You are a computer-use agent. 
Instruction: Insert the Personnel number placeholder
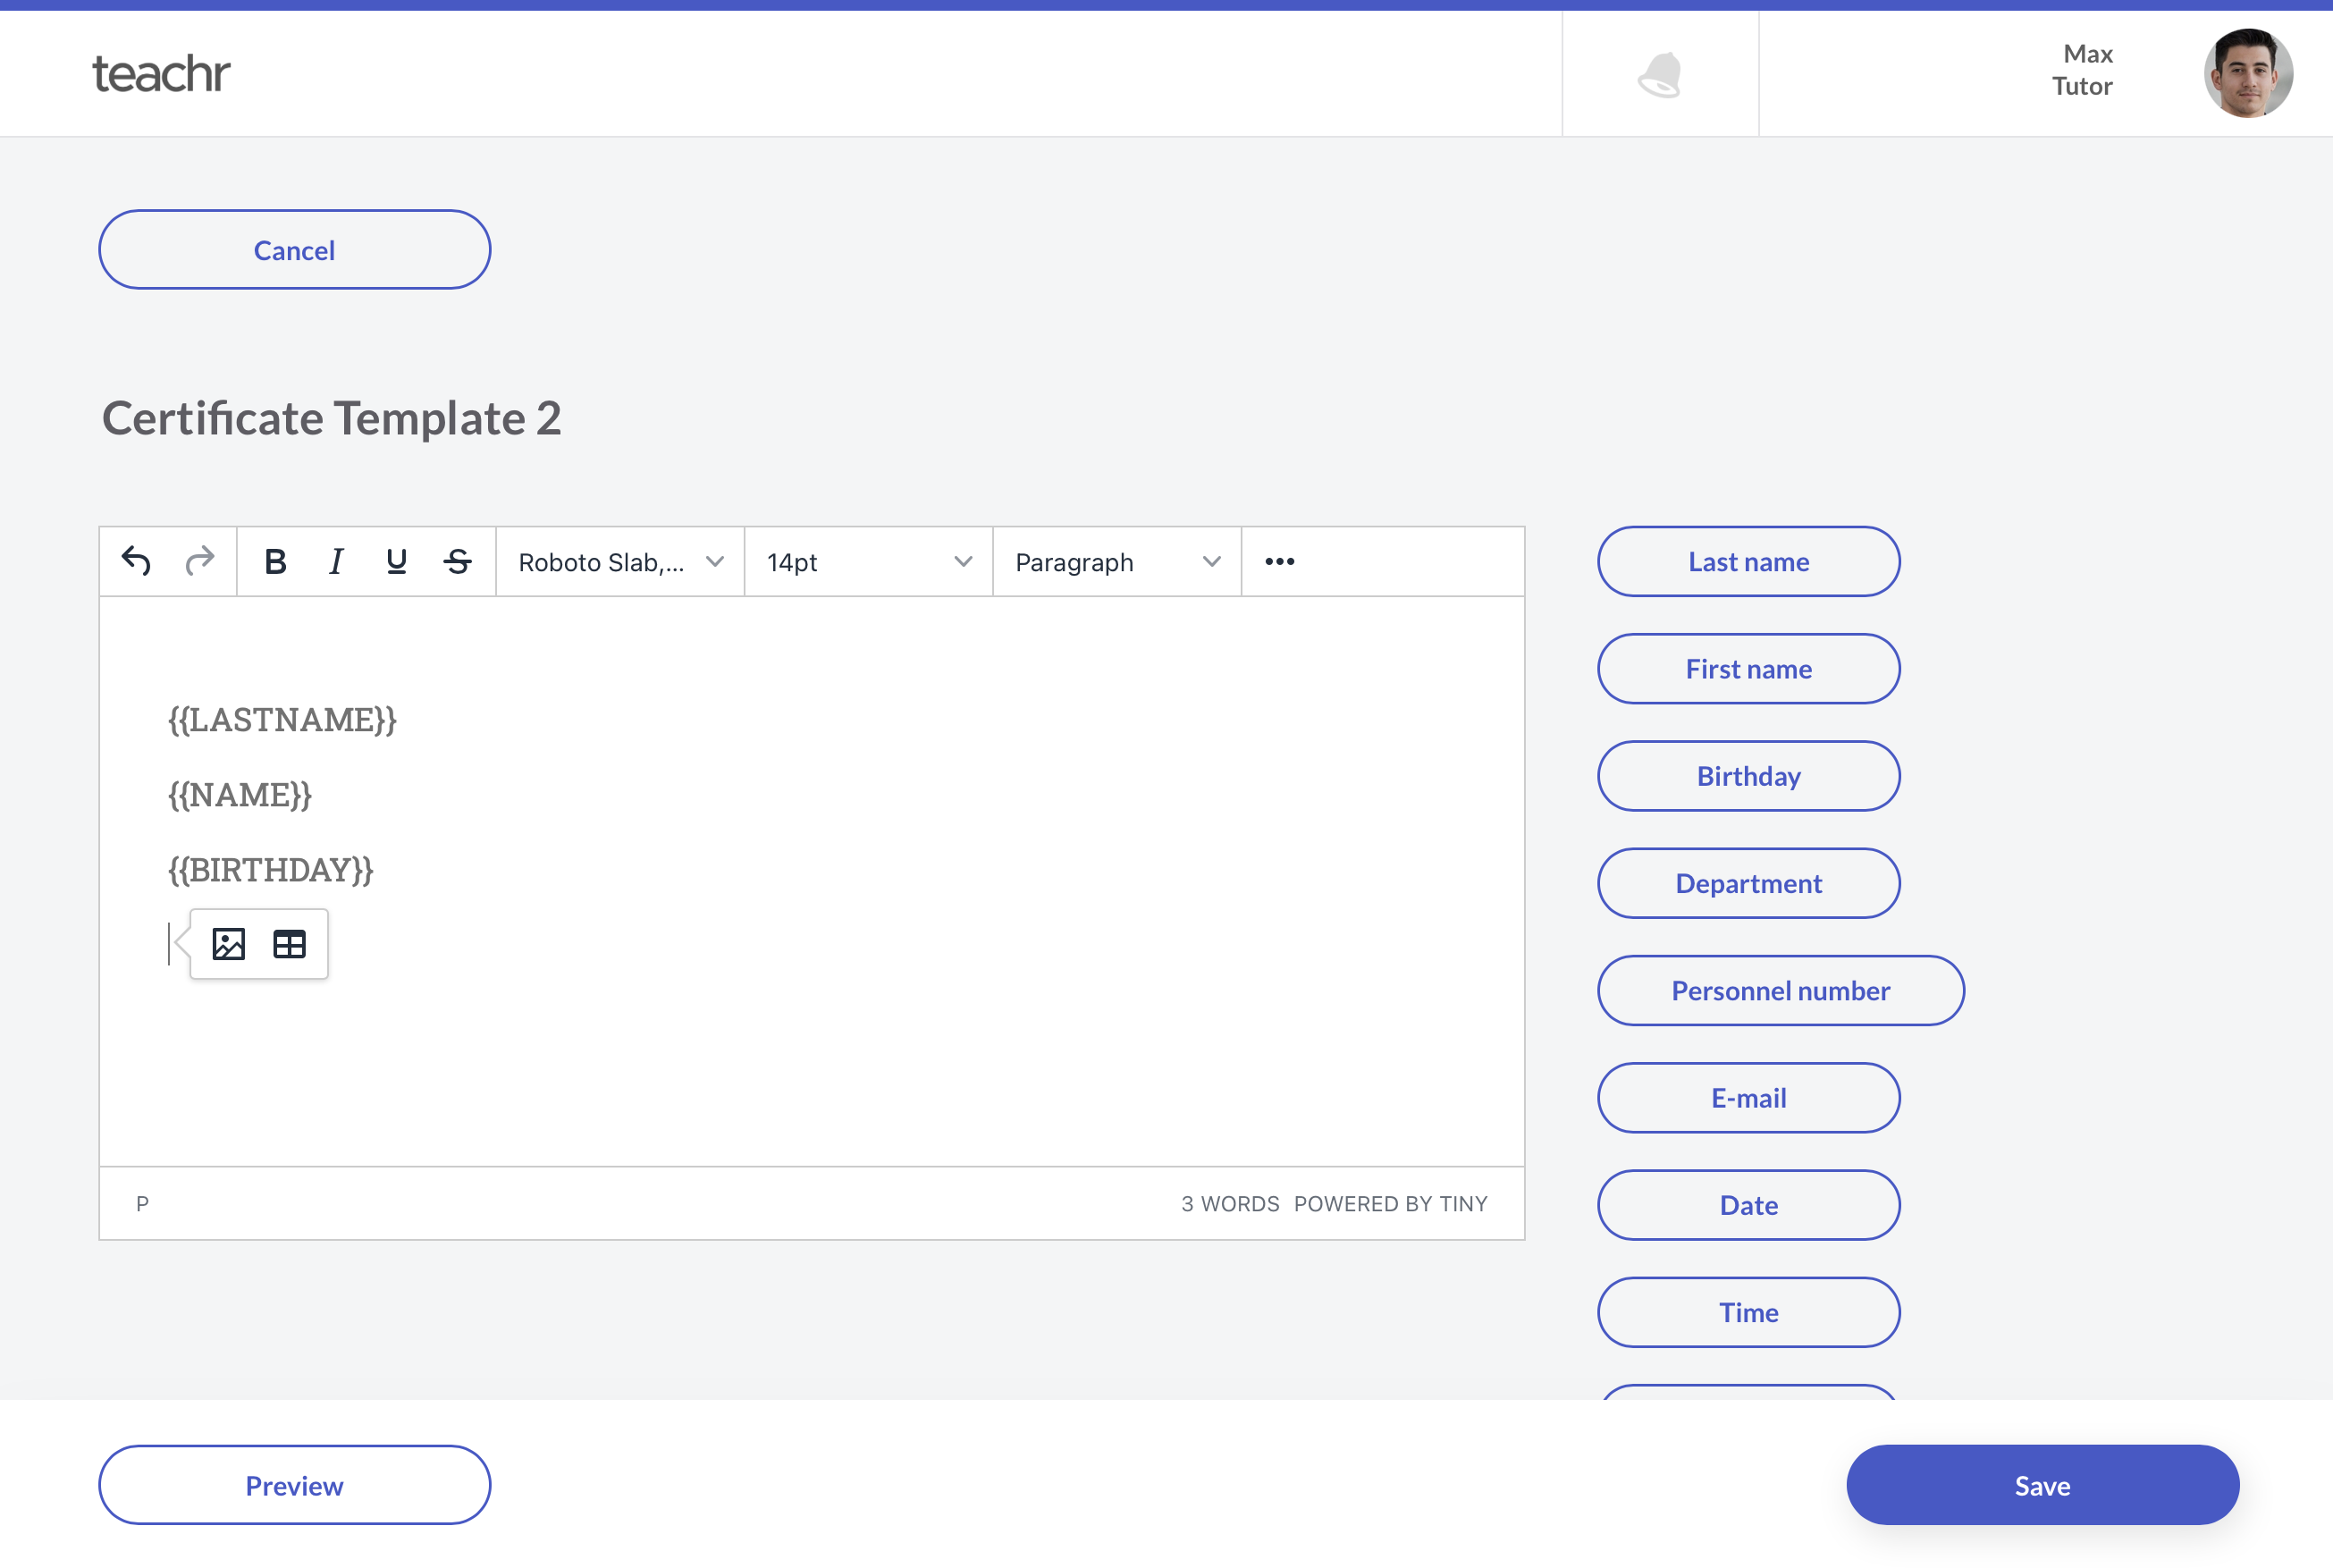(1780, 990)
